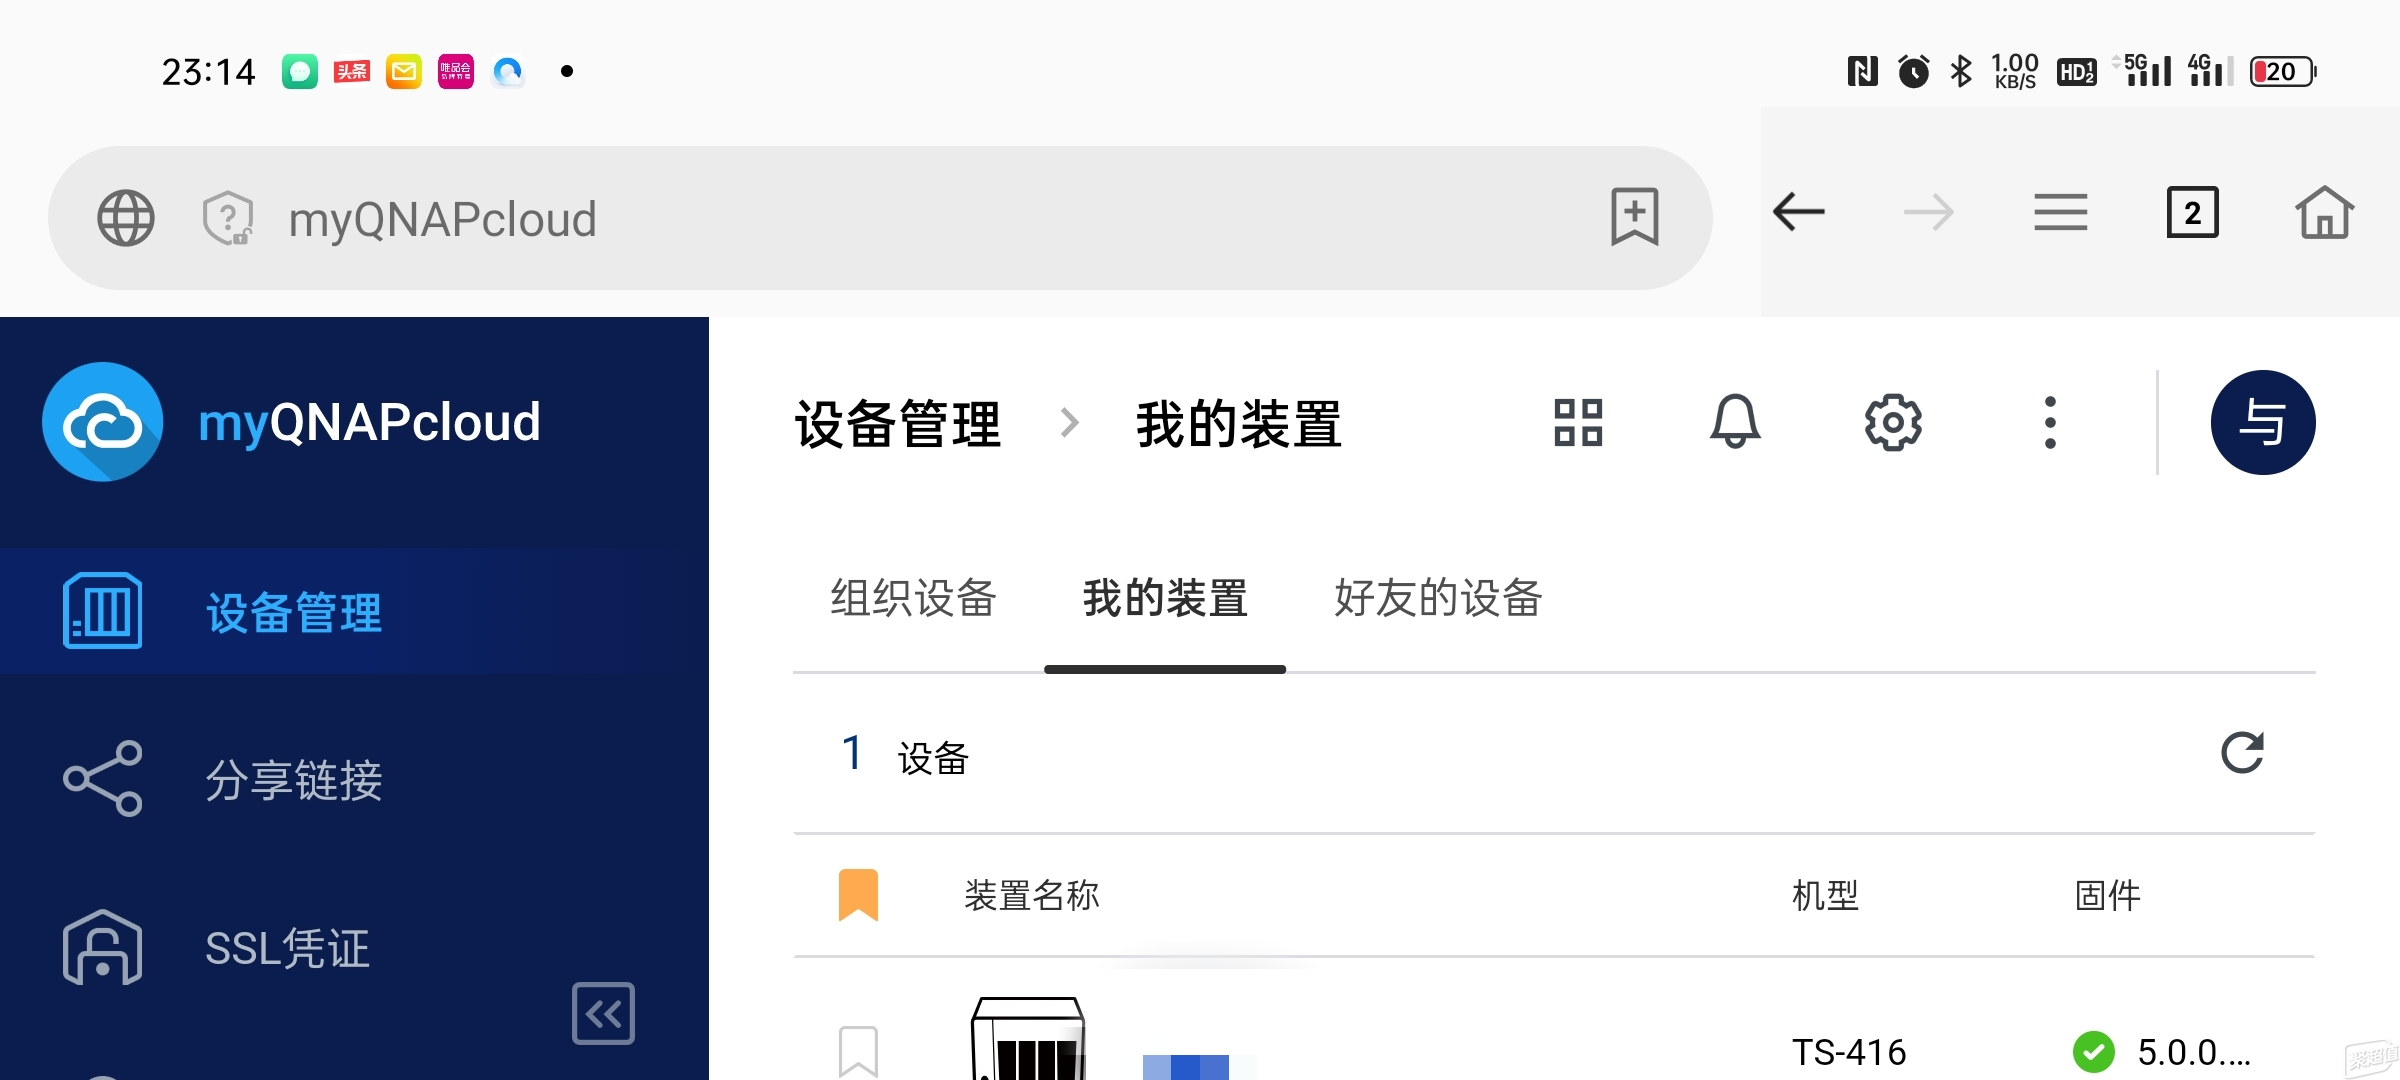Viewport: 2400px width, 1080px height.
Task: Click the share-link sidebar icon
Action: (102, 779)
